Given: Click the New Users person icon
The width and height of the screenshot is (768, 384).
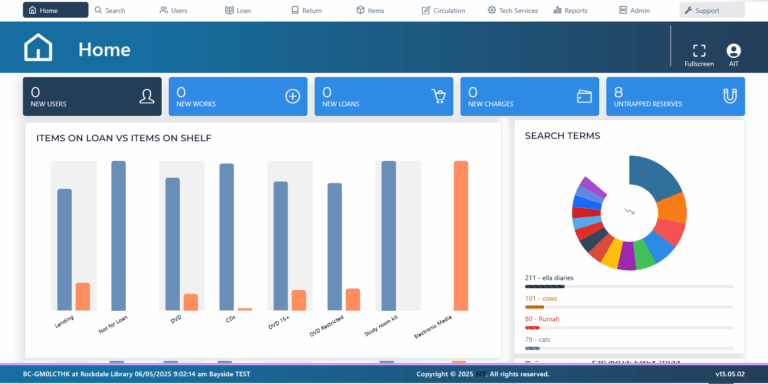Looking at the screenshot, I should tap(146, 96).
